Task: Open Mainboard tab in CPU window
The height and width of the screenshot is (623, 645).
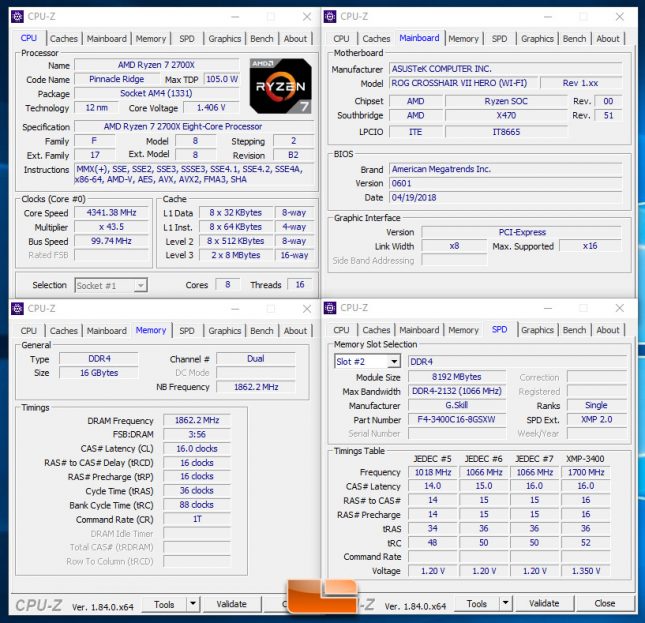Action: coord(107,39)
